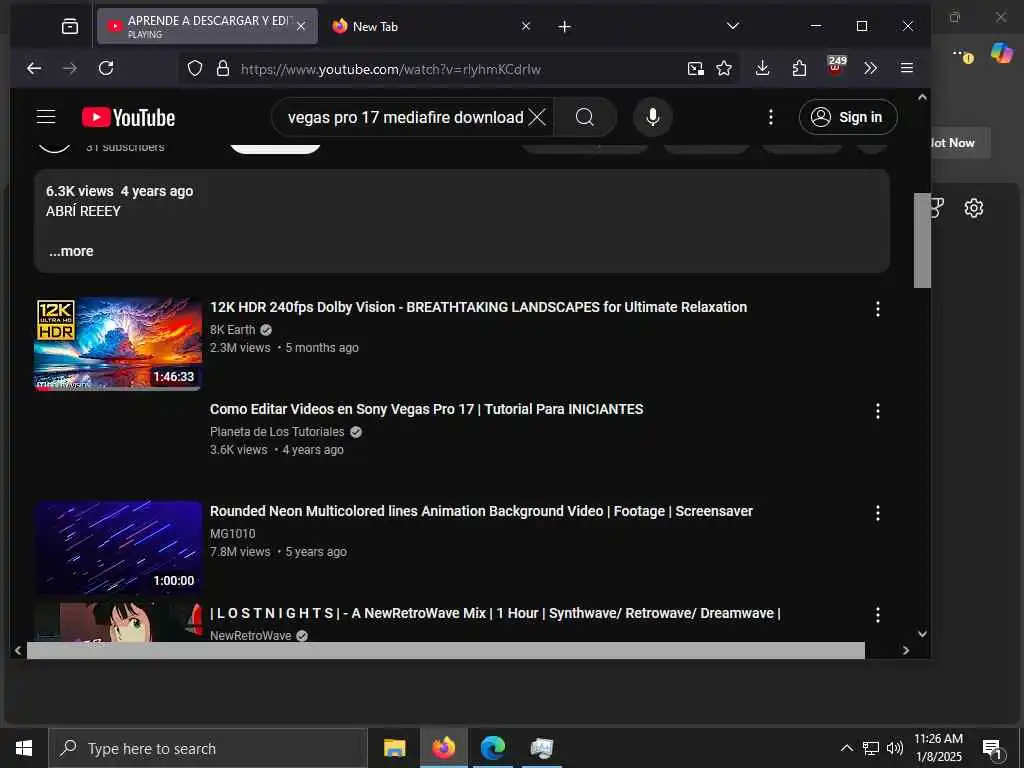Click the YouTube search text field
This screenshot has width=1024, height=768.
[x=405, y=117]
